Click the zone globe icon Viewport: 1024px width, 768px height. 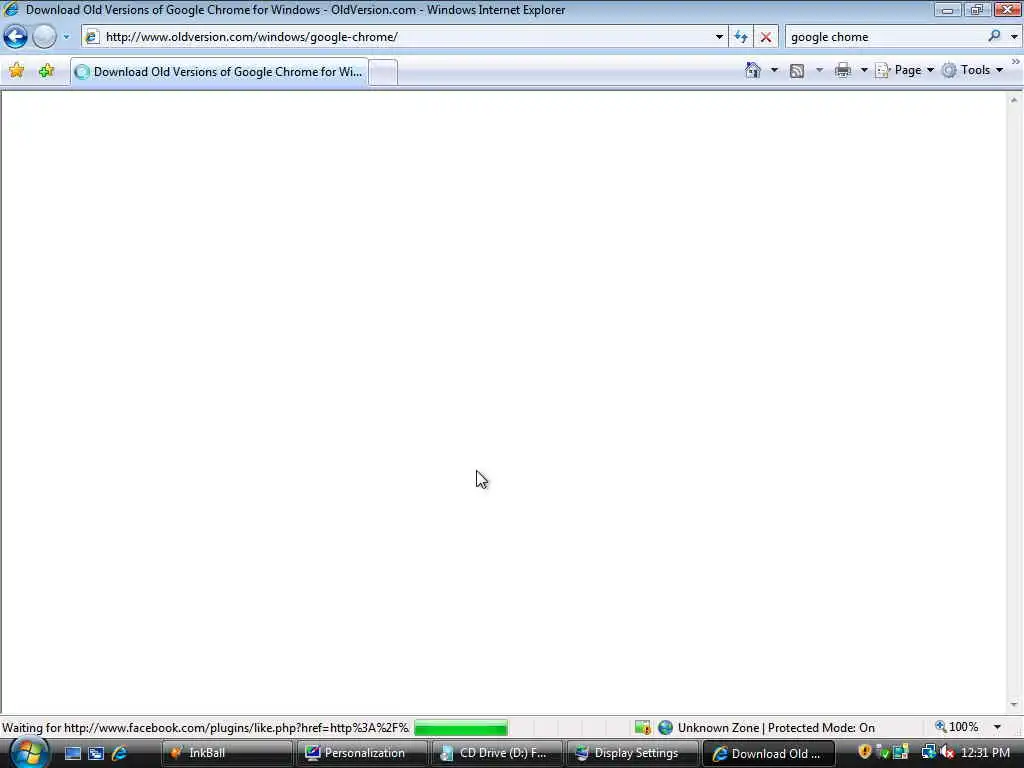(665, 728)
